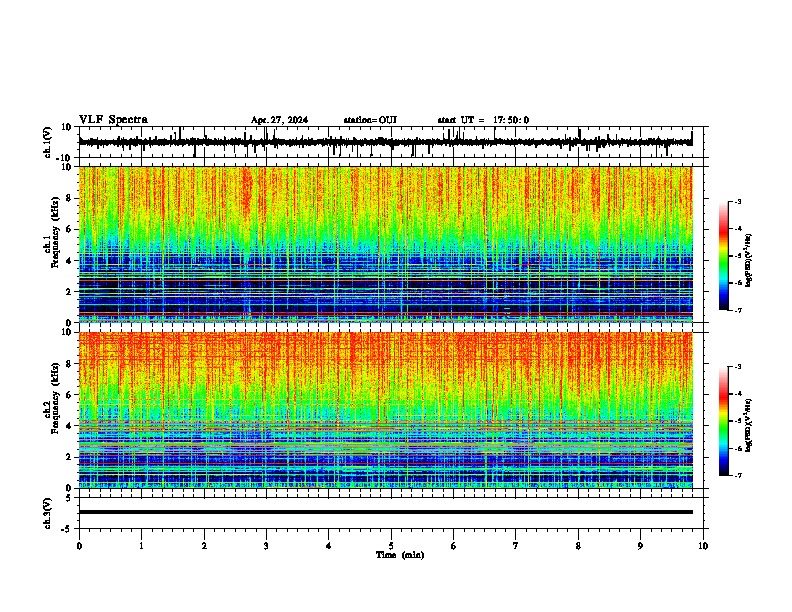Click tick label "1" on the Time axis
The image size is (792, 612).
pos(141,546)
